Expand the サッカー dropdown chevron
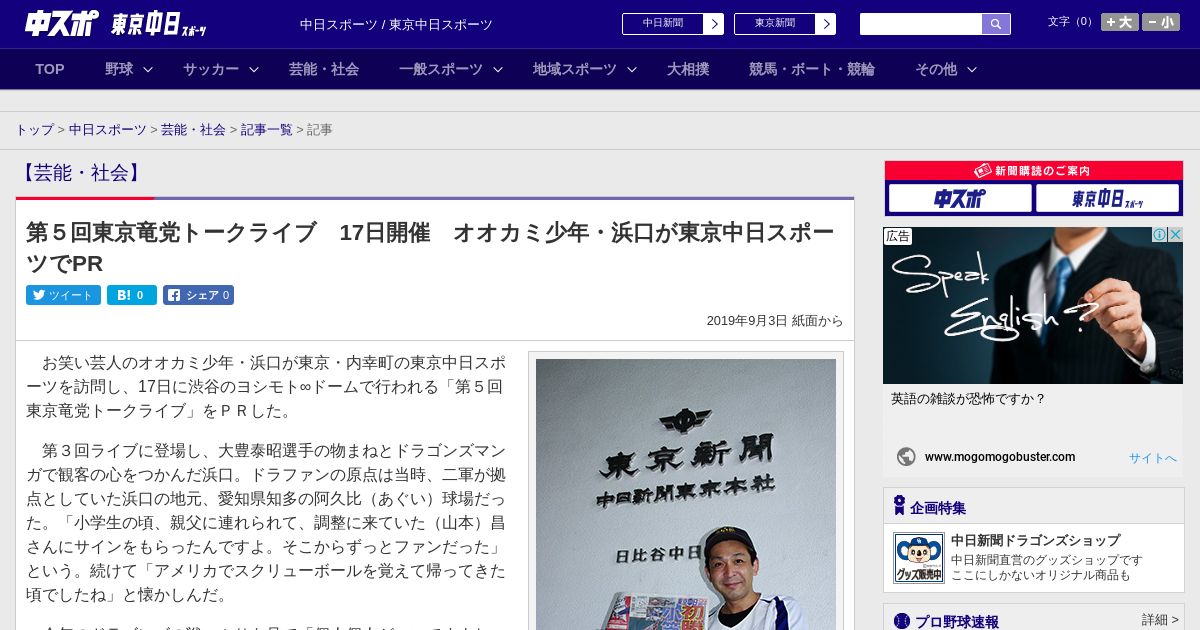Screen dimensions: 1200x630 tap(254, 69)
